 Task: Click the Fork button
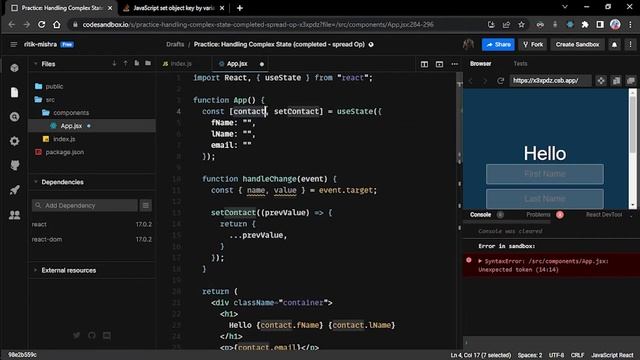point(533,44)
